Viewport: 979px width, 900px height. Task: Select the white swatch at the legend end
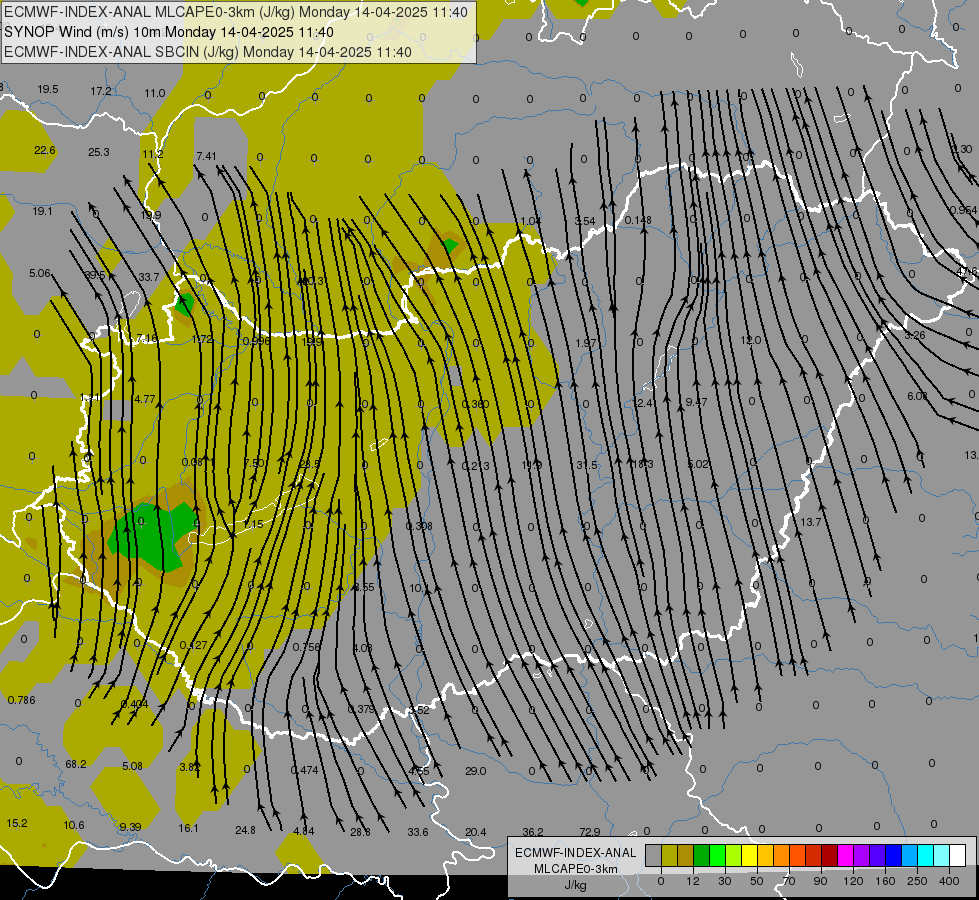pos(958,855)
